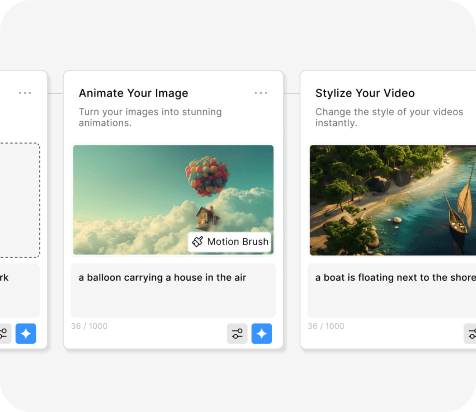Click prompt field 'a balloon carrying a house'
This screenshot has height=412, width=476.
pos(173,290)
